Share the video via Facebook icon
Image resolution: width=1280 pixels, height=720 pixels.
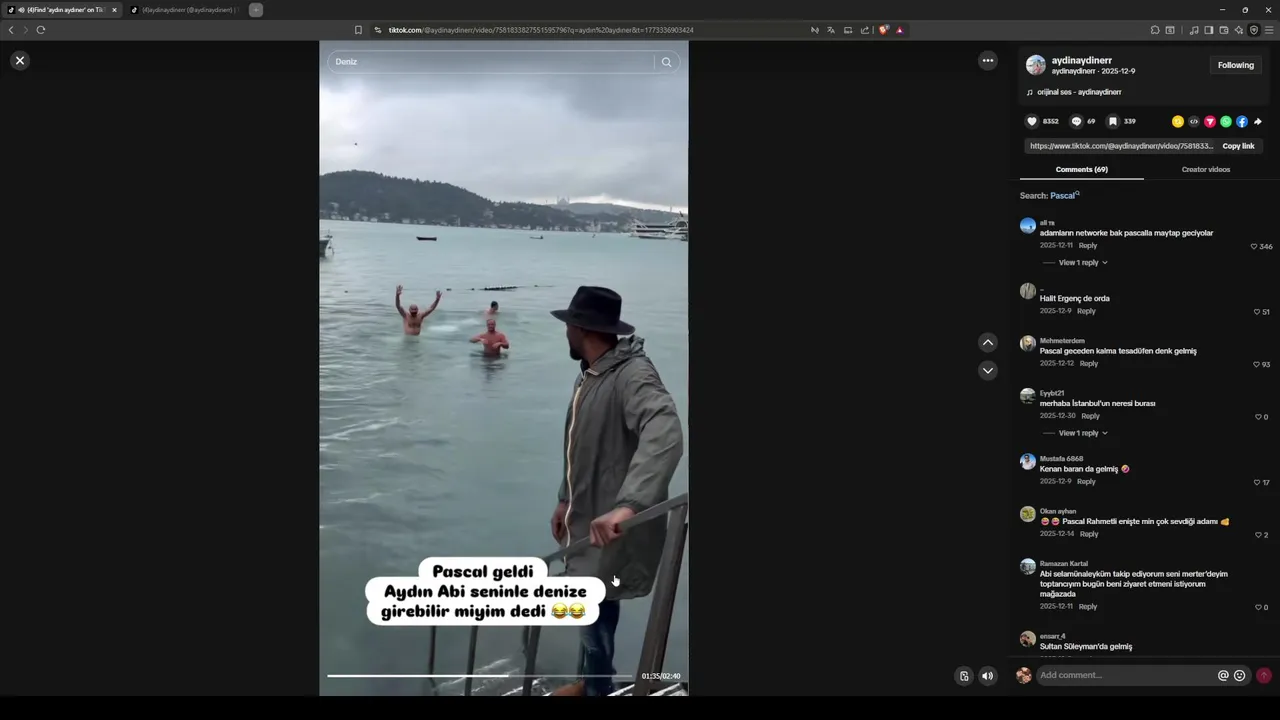(1242, 121)
